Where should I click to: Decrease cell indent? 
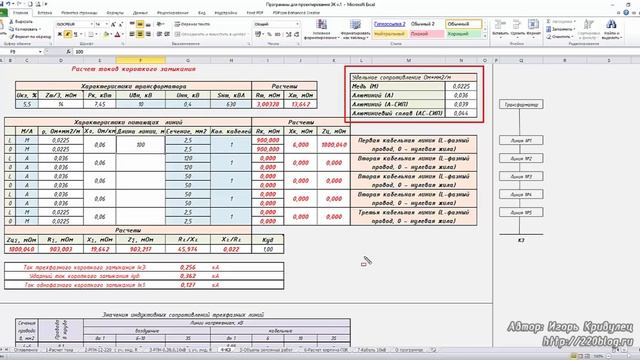pyautogui.click(x=159, y=34)
